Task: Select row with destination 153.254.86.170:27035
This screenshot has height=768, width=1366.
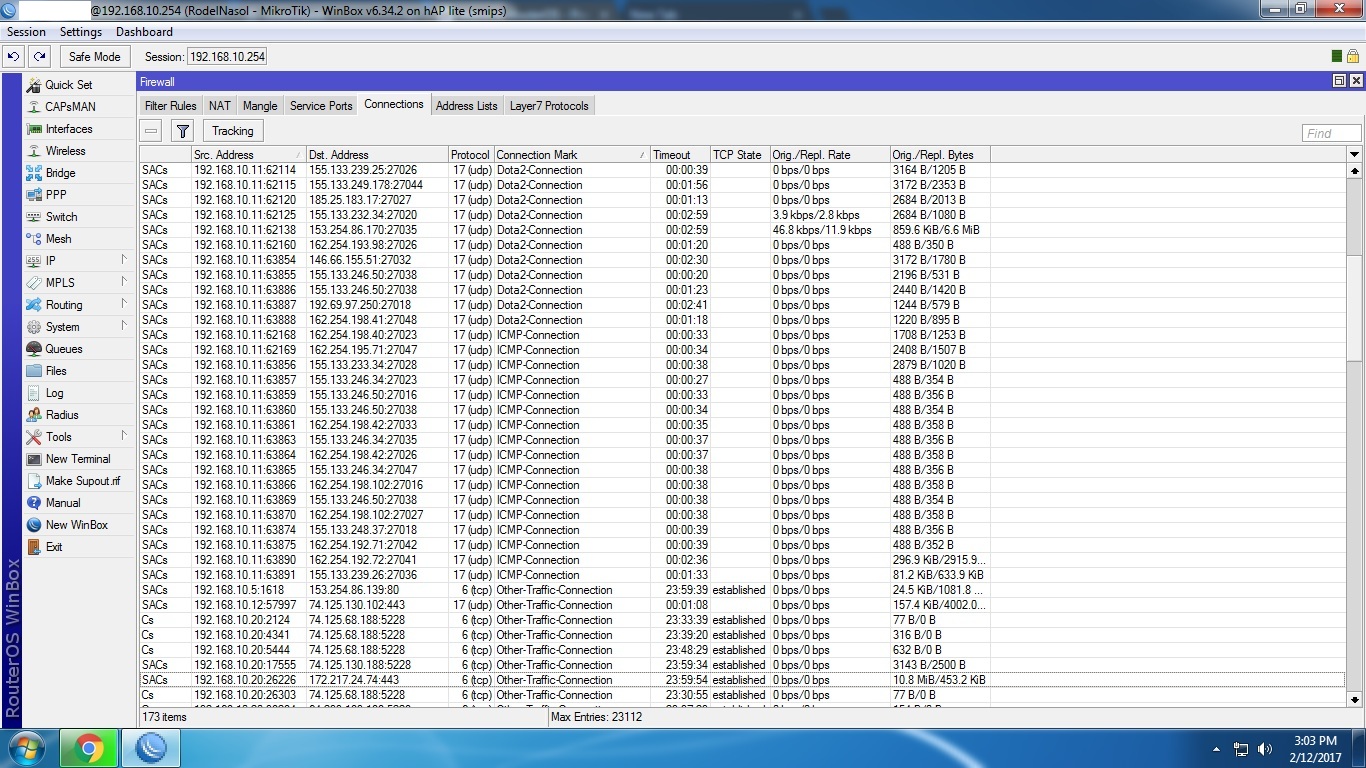Action: coord(741,230)
